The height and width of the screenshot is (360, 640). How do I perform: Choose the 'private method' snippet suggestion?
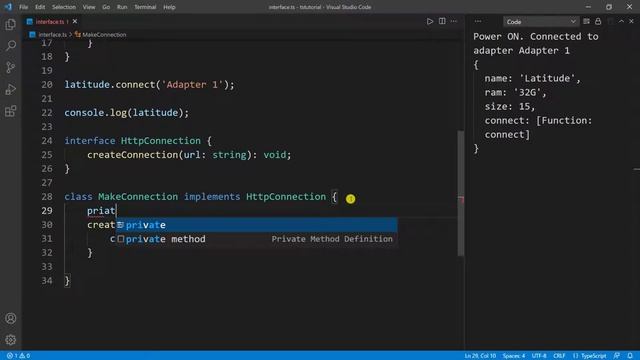click(x=256, y=239)
